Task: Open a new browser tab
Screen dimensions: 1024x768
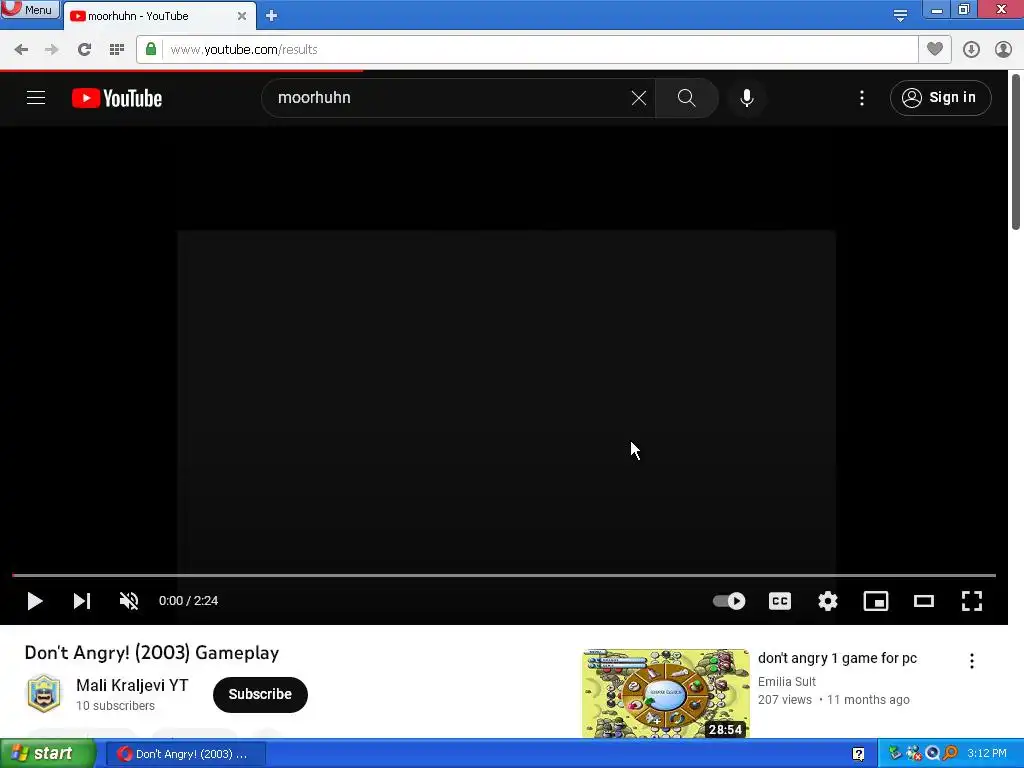Action: click(272, 16)
